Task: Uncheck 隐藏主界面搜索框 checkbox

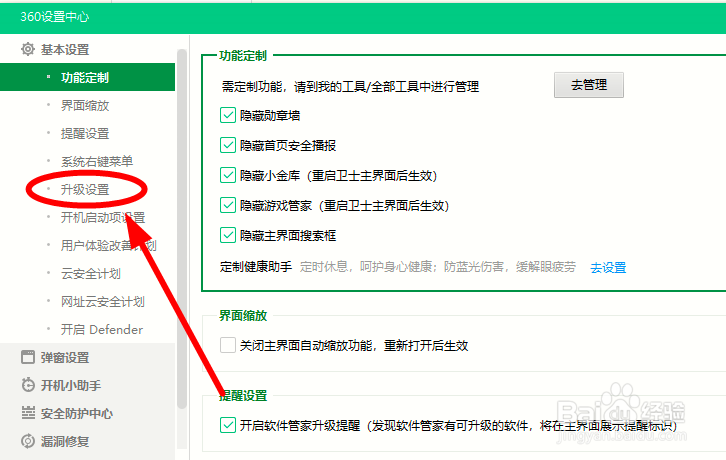Action: [228, 235]
